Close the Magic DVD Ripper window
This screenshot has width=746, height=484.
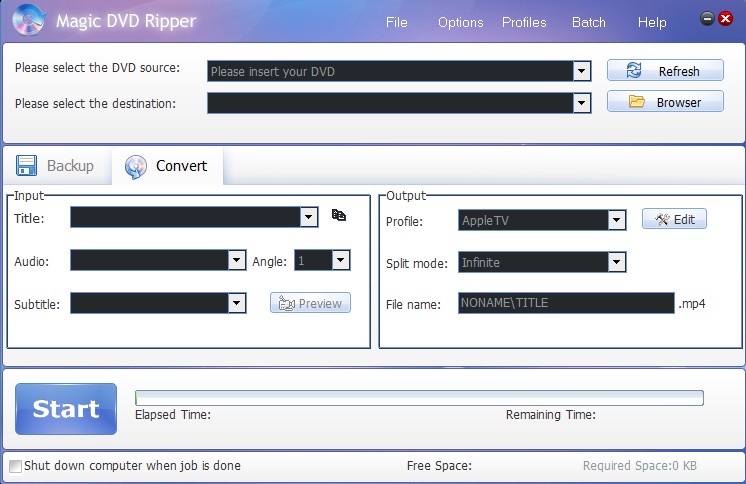click(726, 19)
